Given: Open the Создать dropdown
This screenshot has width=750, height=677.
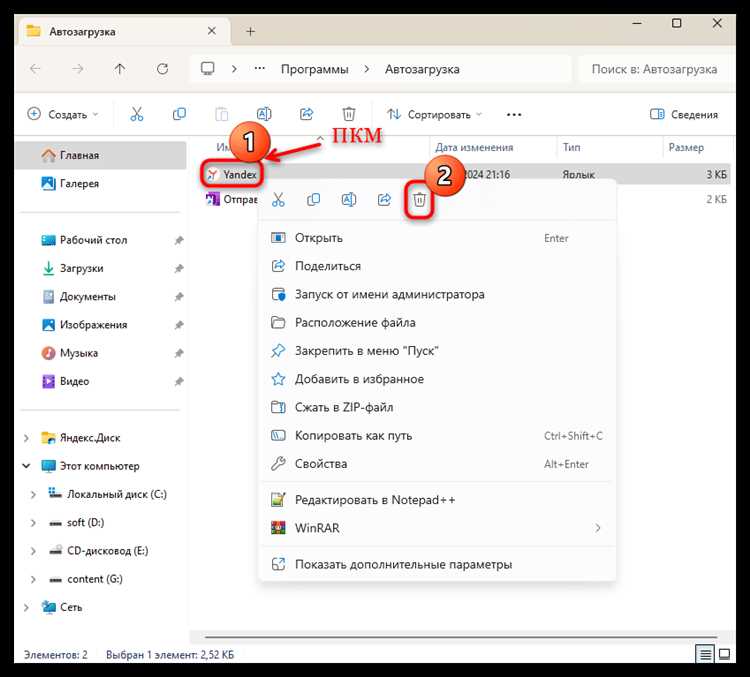Looking at the screenshot, I should pyautogui.click(x=63, y=114).
